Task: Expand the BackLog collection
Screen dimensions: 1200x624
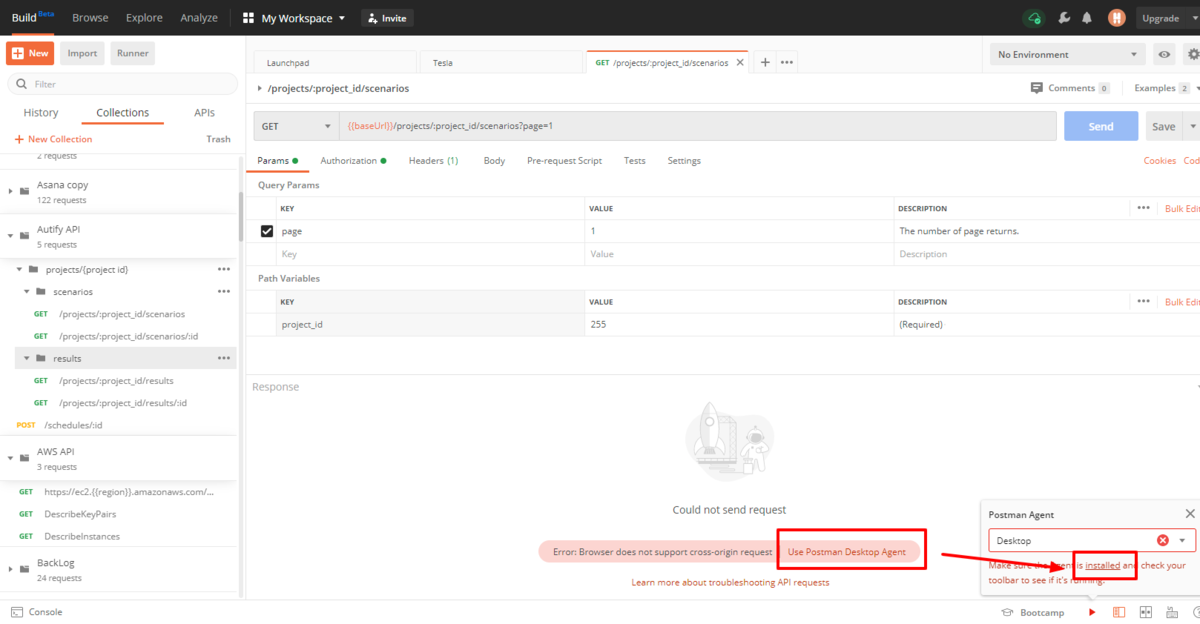Action: (11, 569)
